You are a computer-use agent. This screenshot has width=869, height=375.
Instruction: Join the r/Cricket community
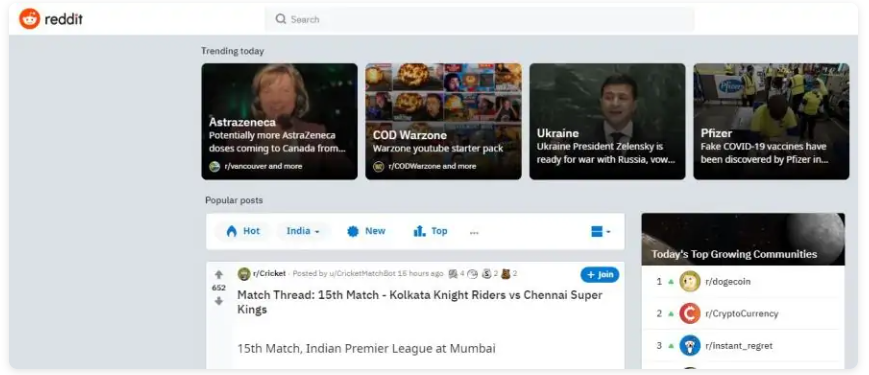(x=600, y=275)
